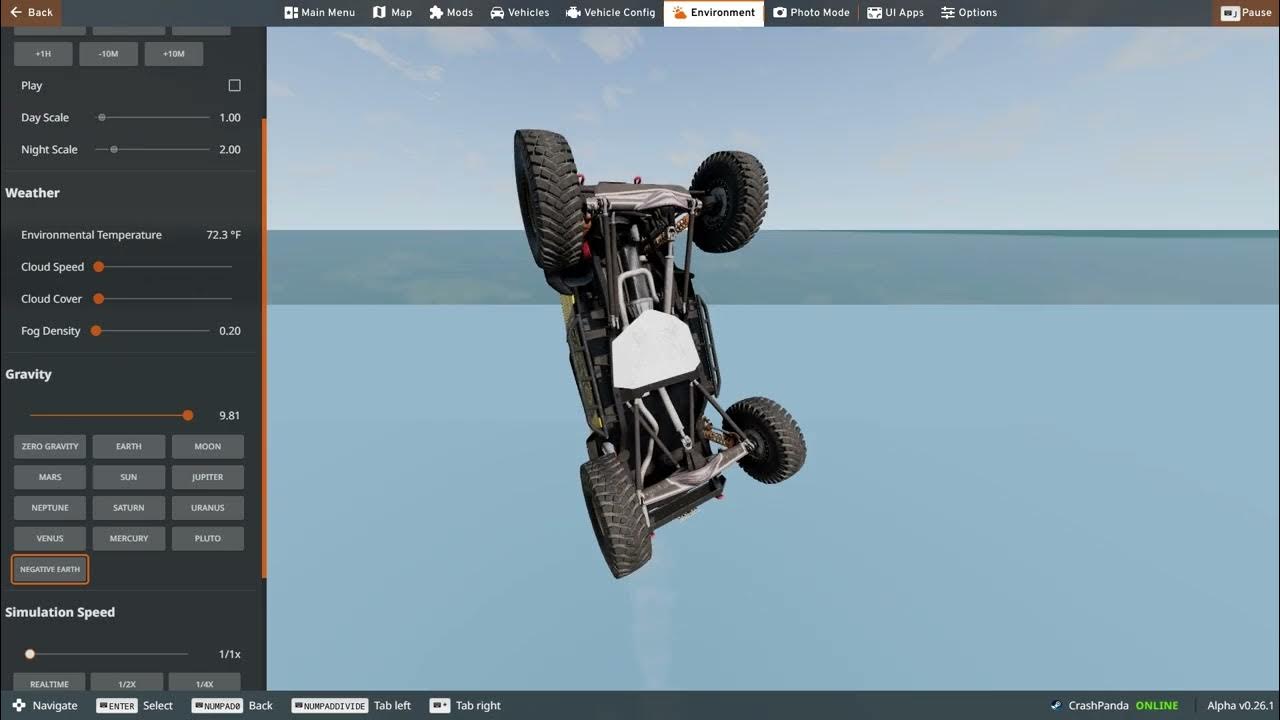The width and height of the screenshot is (1280, 720).
Task: Click the gravity value 9.81
Action: pyautogui.click(x=230, y=415)
